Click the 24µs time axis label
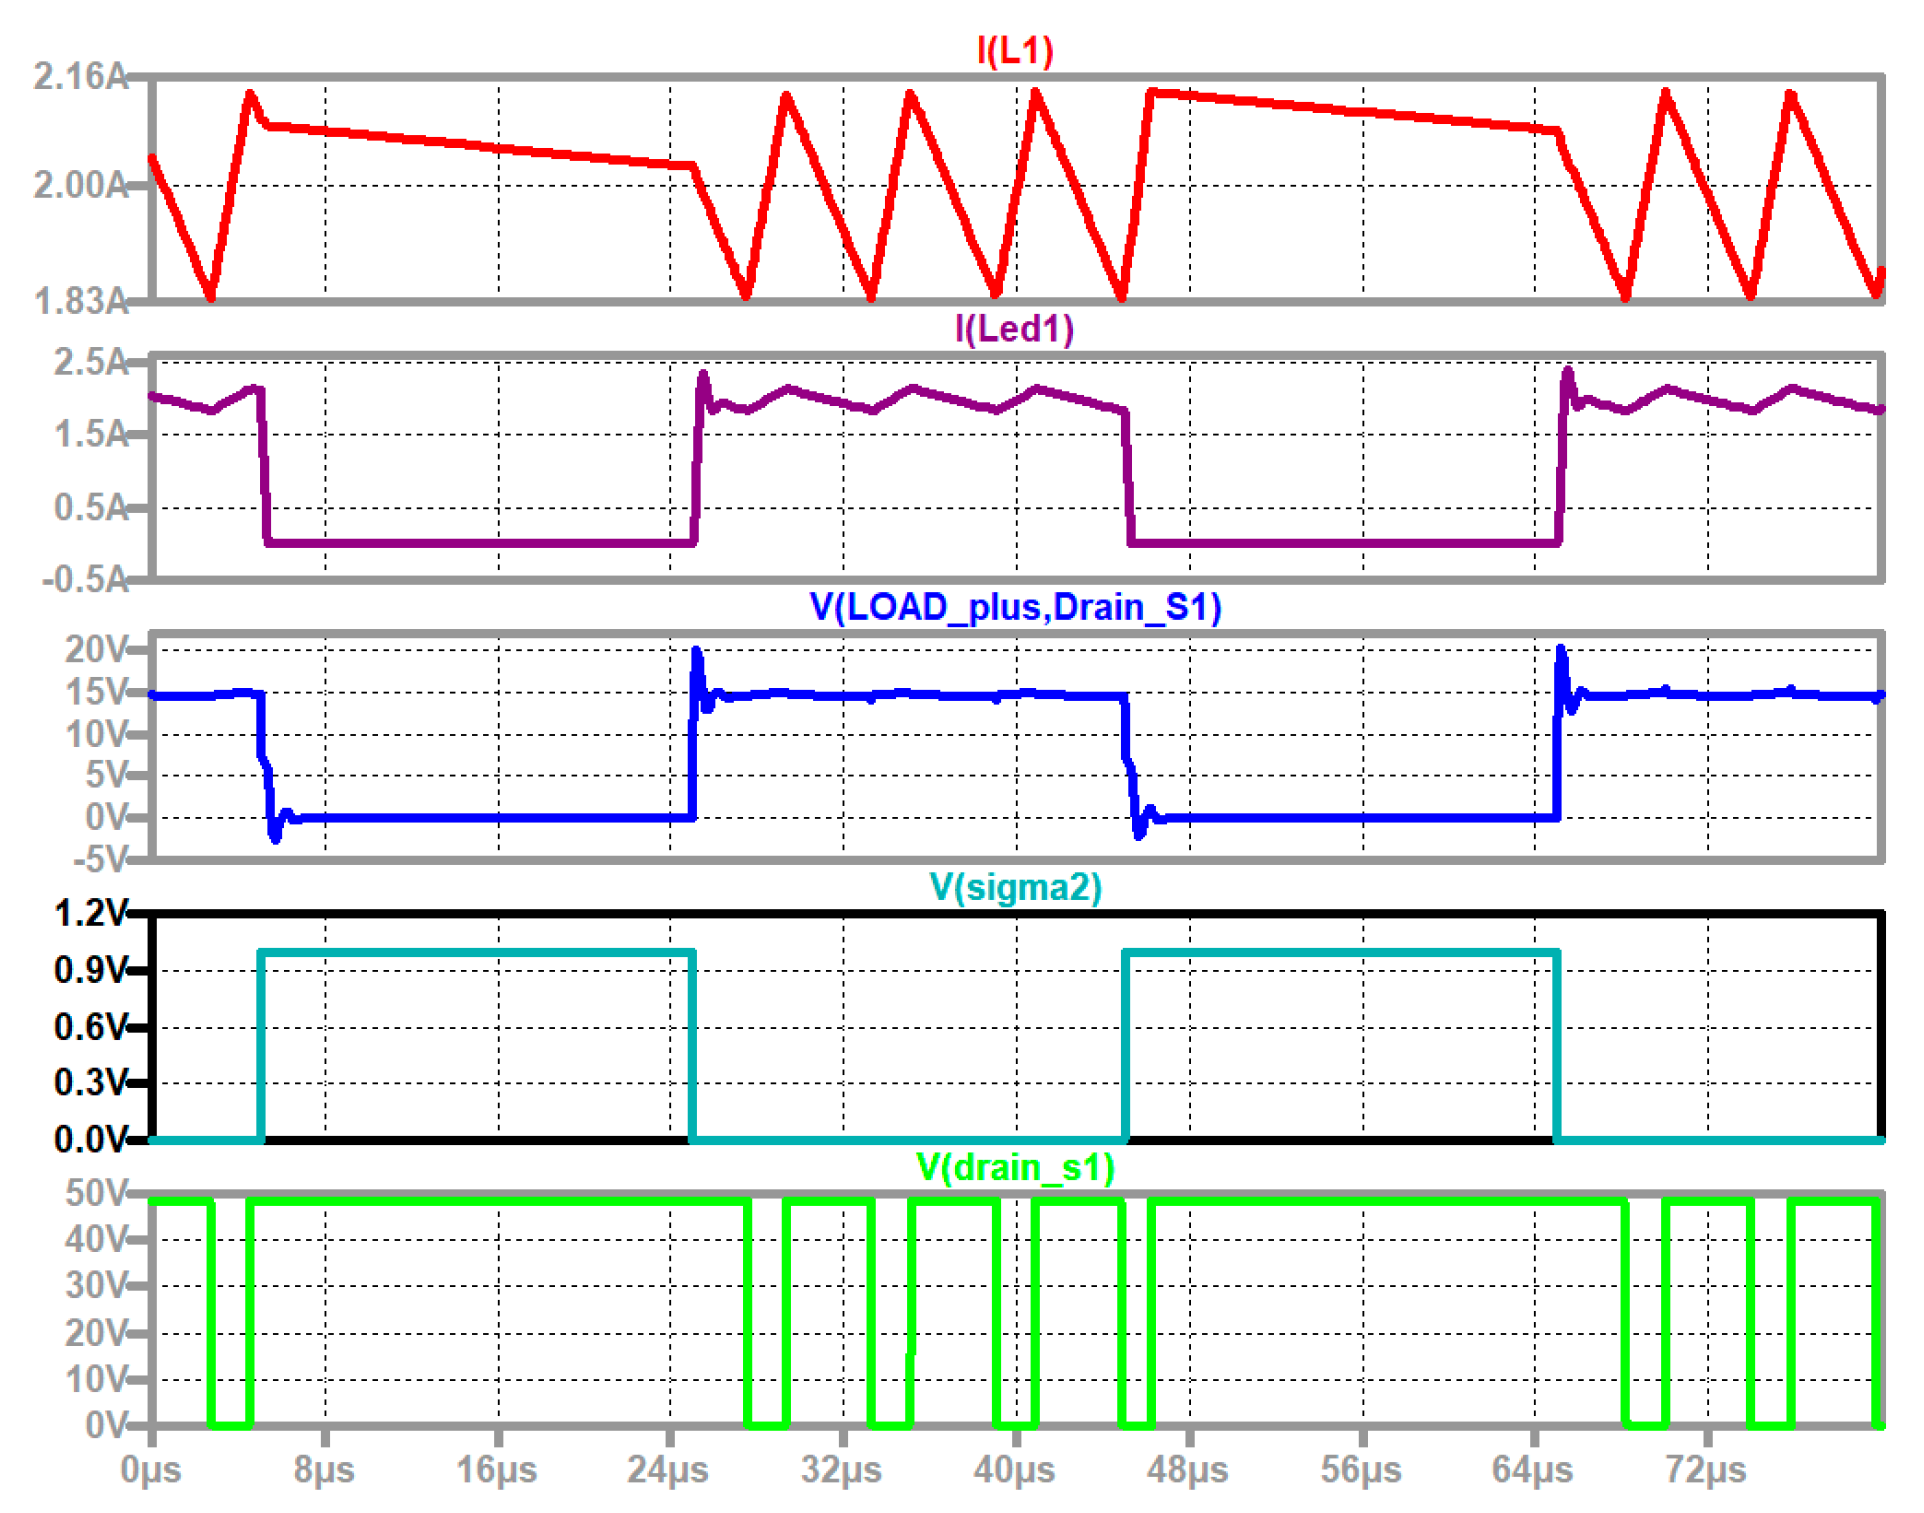This screenshot has height=1513, width=1924. click(668, 1470)
